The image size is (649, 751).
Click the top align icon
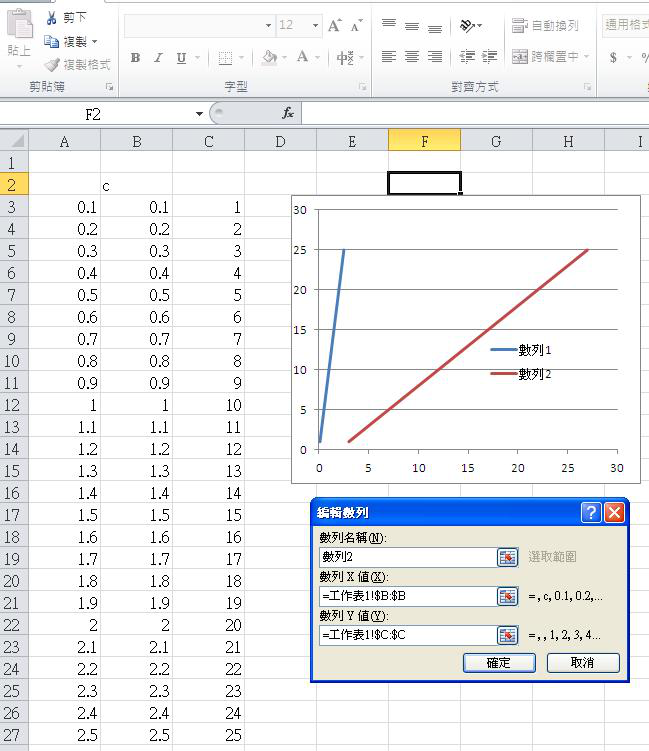coord(389,25)
